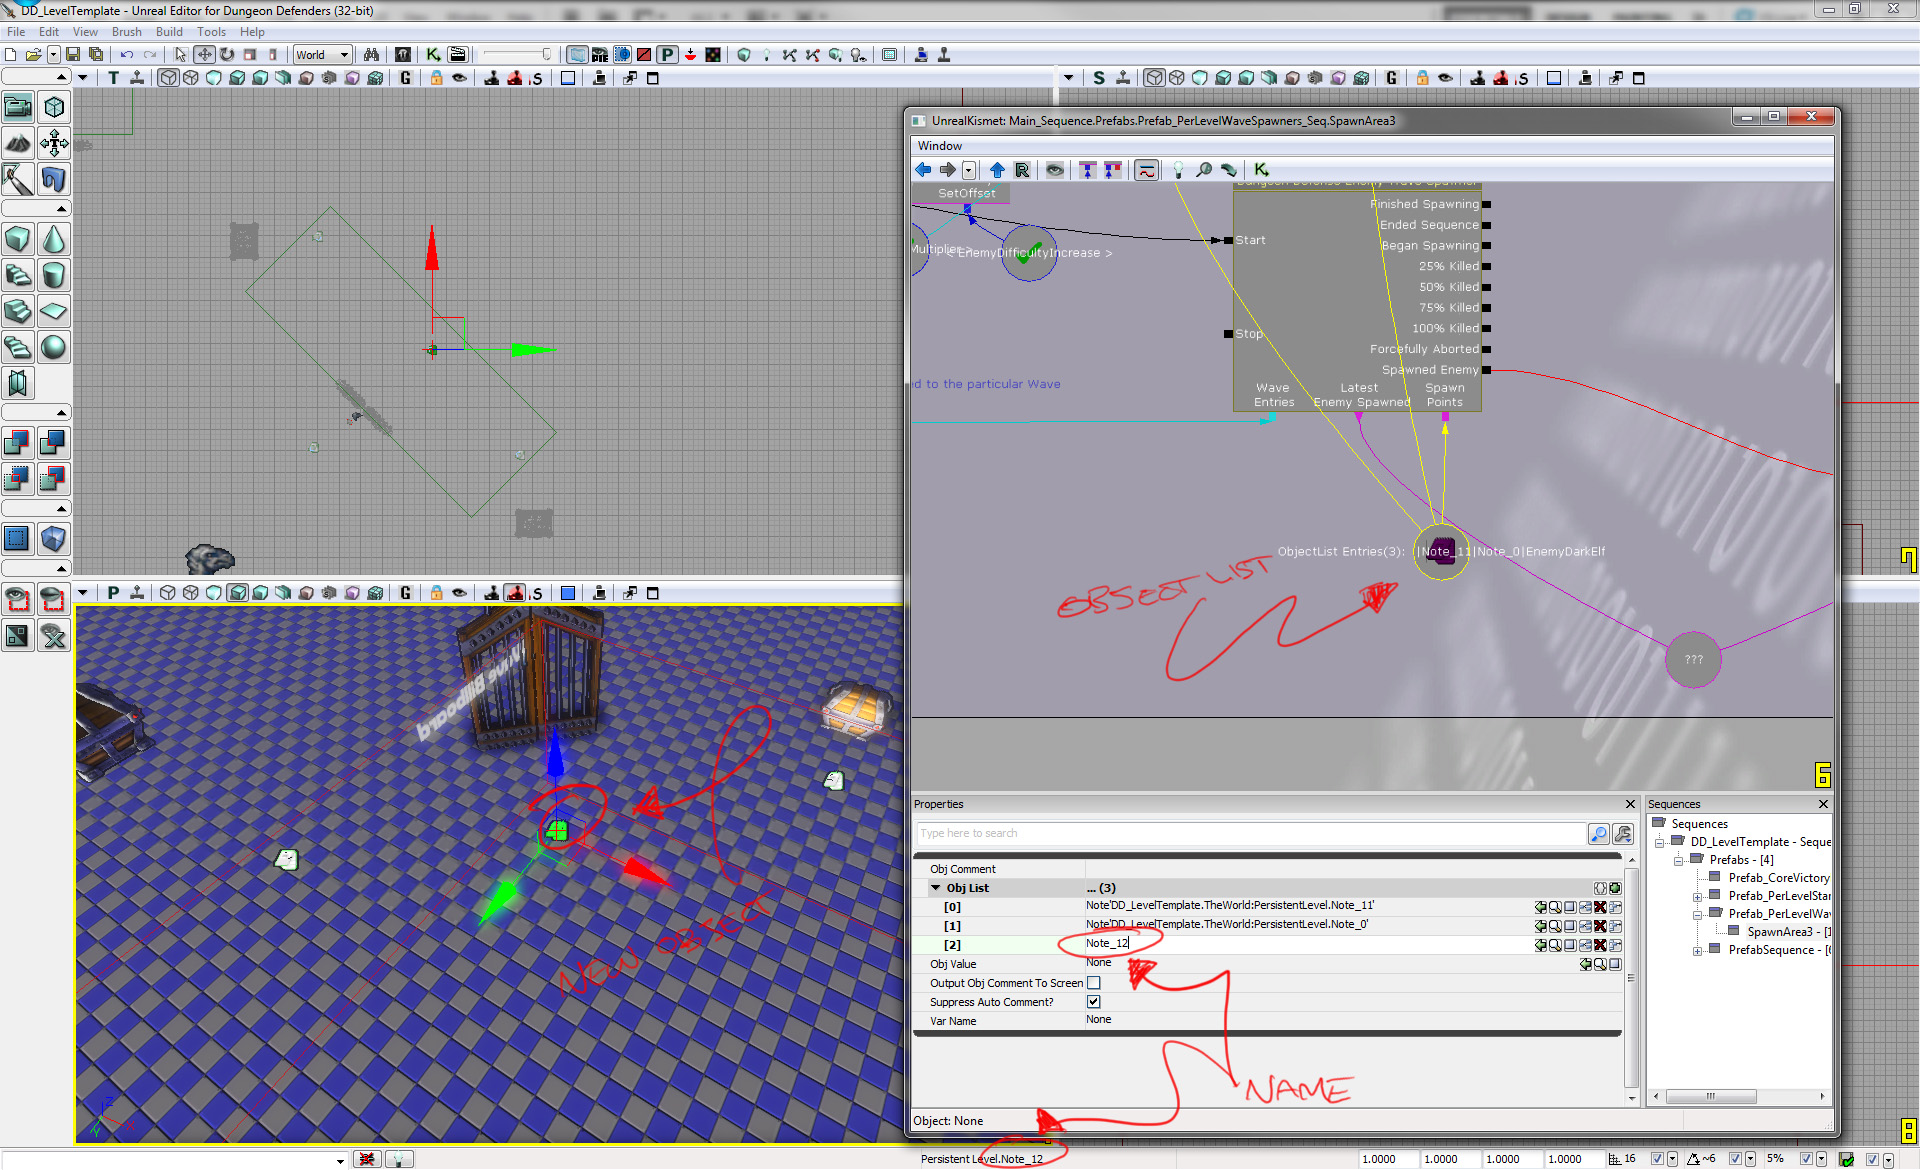This screenshot has width=1920, height=1170.
Task: Open the View menu
Action: coord(86,32)
